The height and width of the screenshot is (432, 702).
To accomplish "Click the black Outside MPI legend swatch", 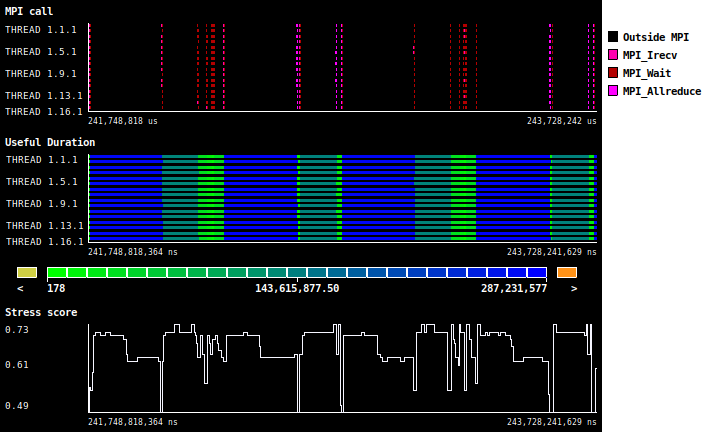I will click(613, 37).
